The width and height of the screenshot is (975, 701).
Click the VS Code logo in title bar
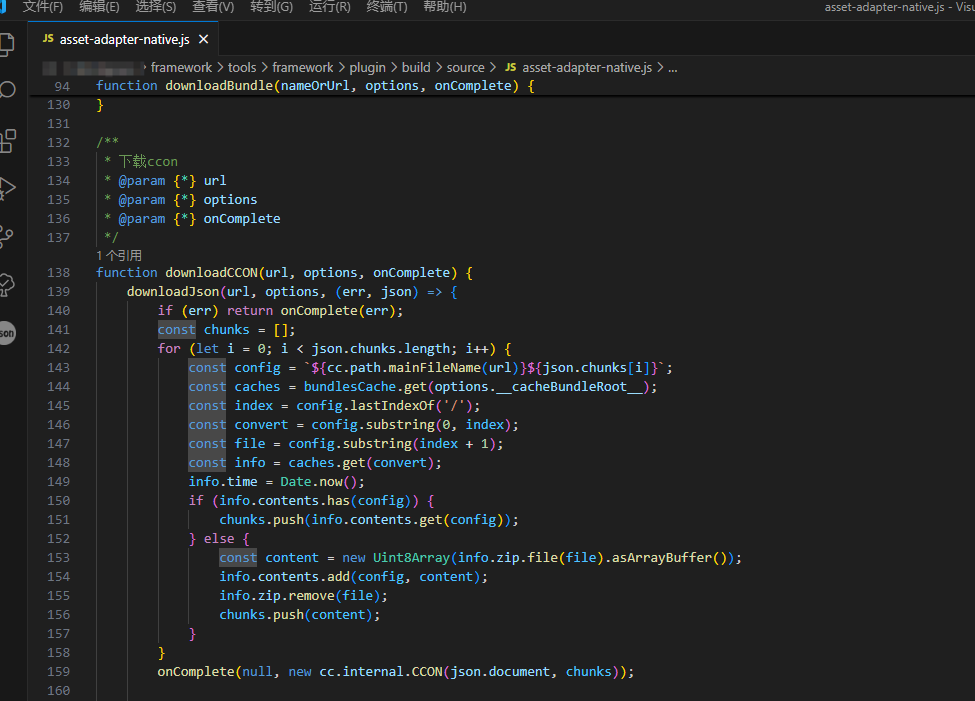(x=3, y=7)
